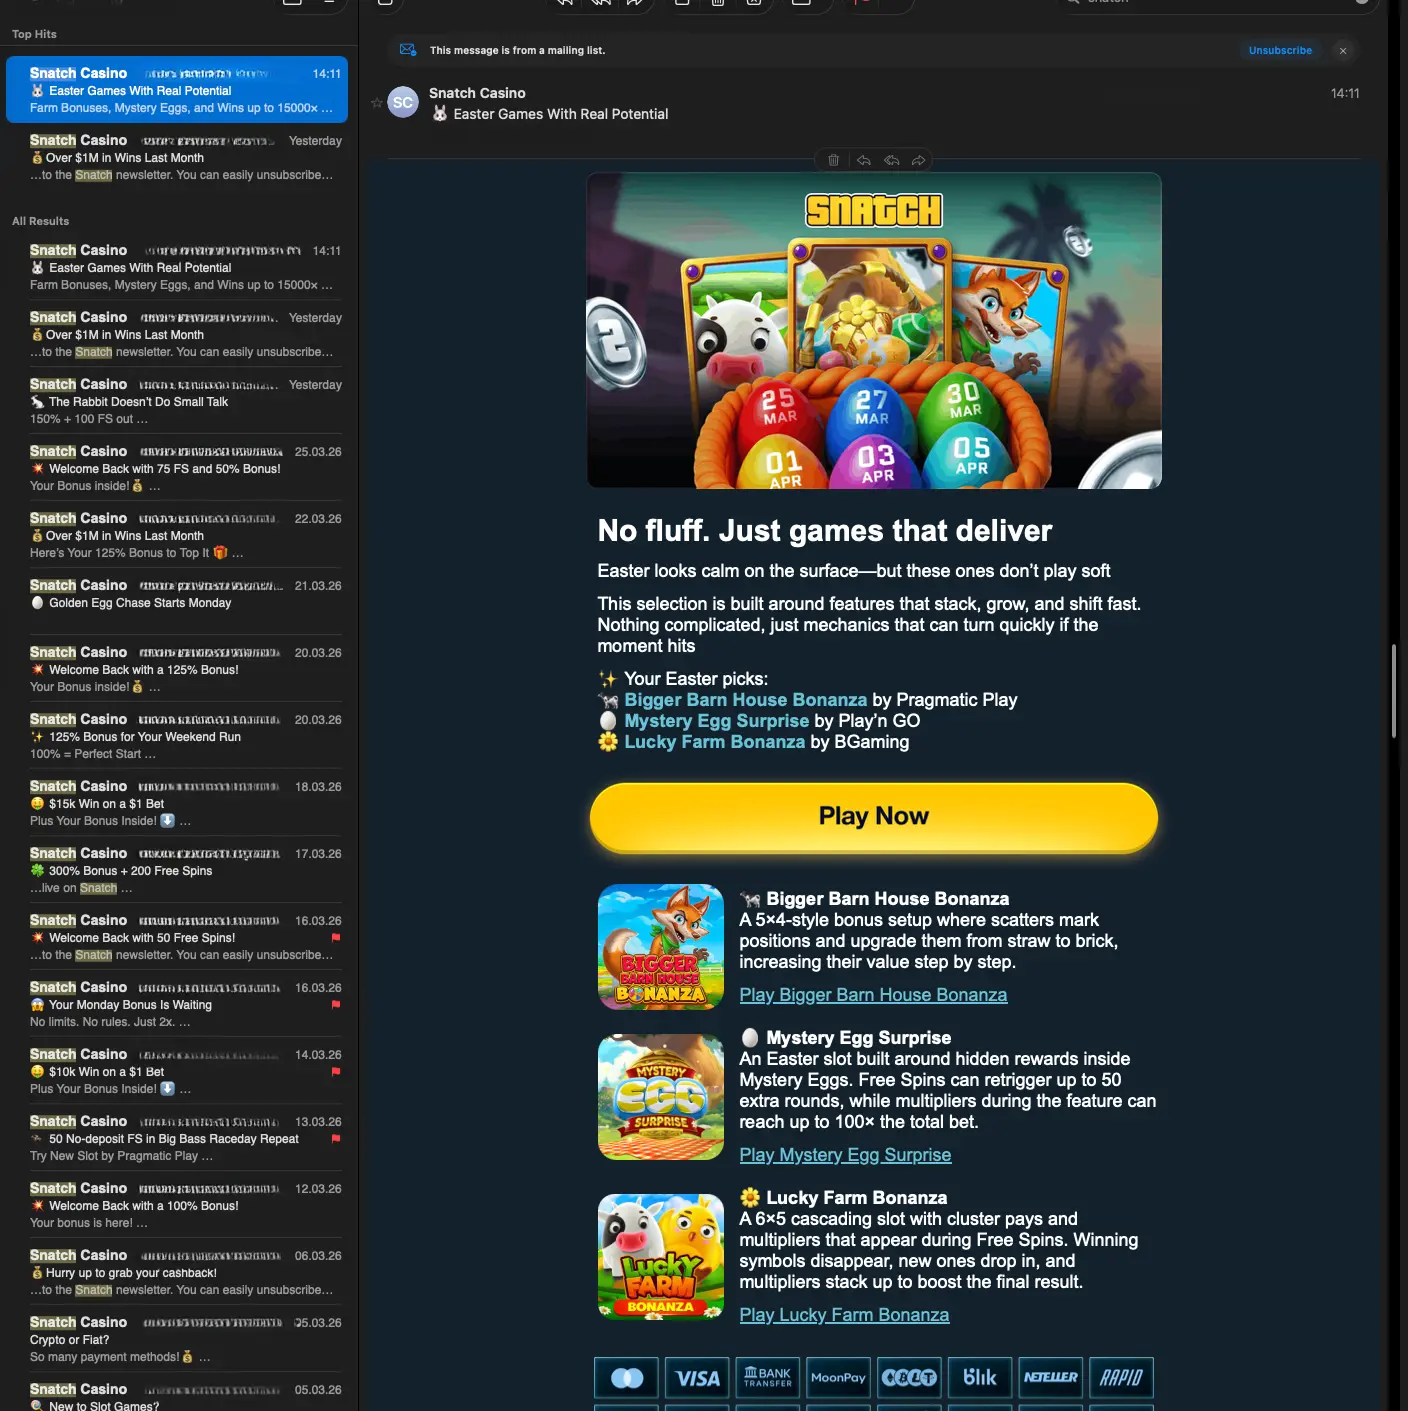This screenshot has width=1408, height=1411.
Task: Click the mailing list envelope icon in banner
Action: click(x=408, y=50)
